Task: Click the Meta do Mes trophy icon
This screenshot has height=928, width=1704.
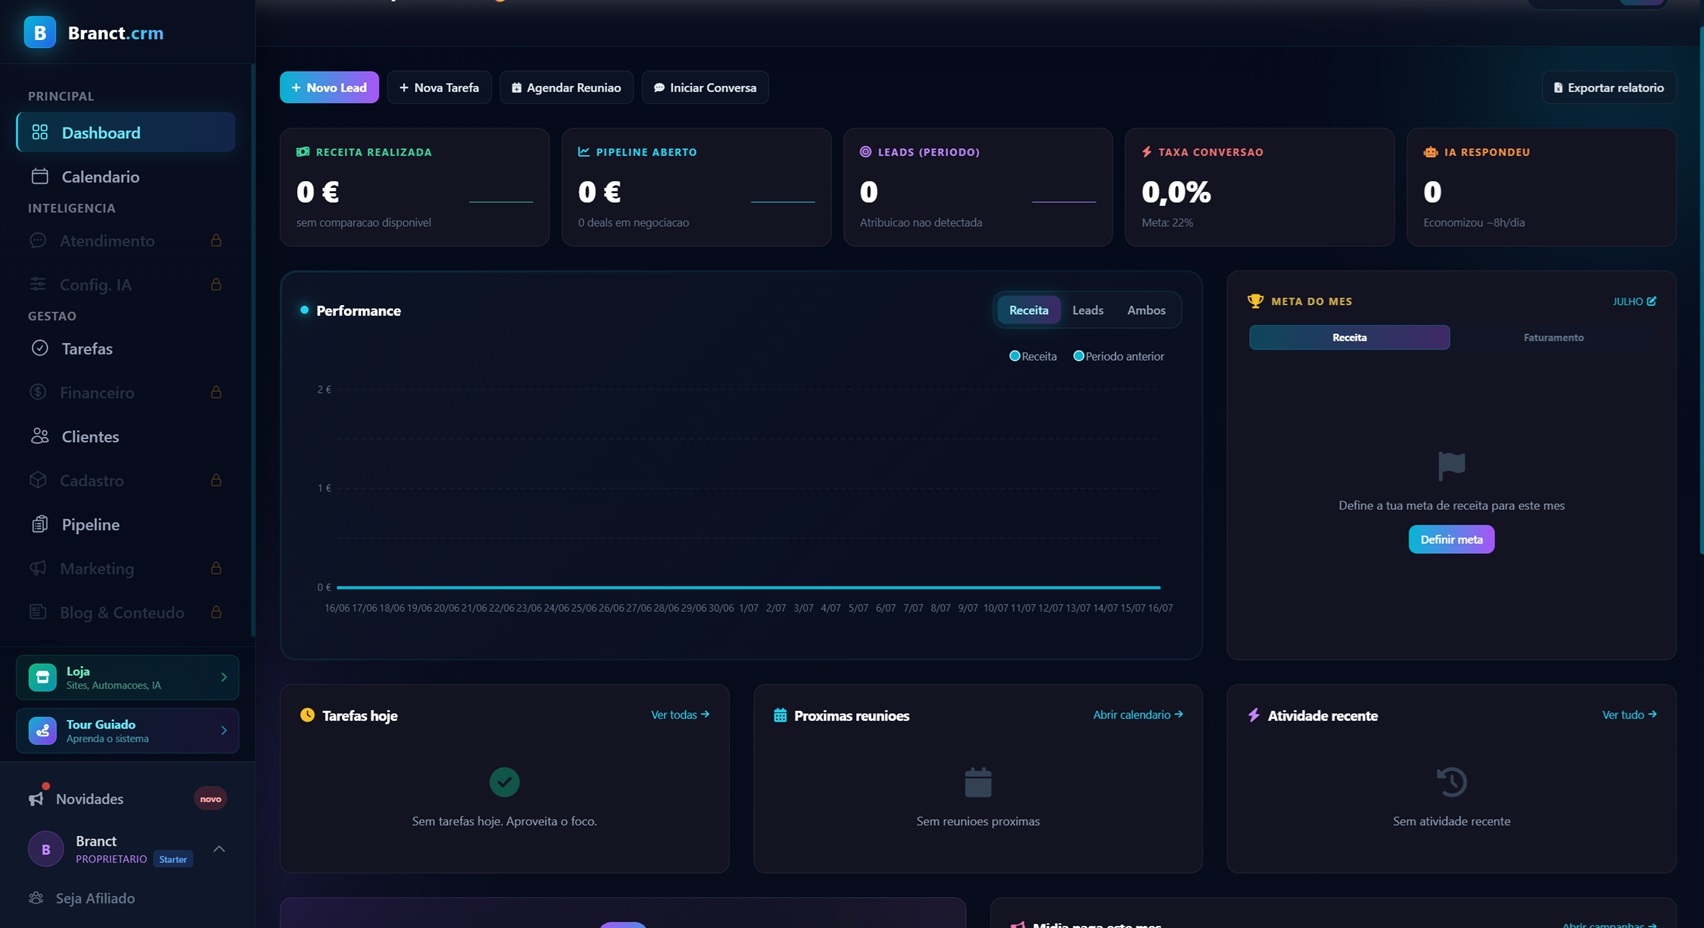Action: 1255,301
